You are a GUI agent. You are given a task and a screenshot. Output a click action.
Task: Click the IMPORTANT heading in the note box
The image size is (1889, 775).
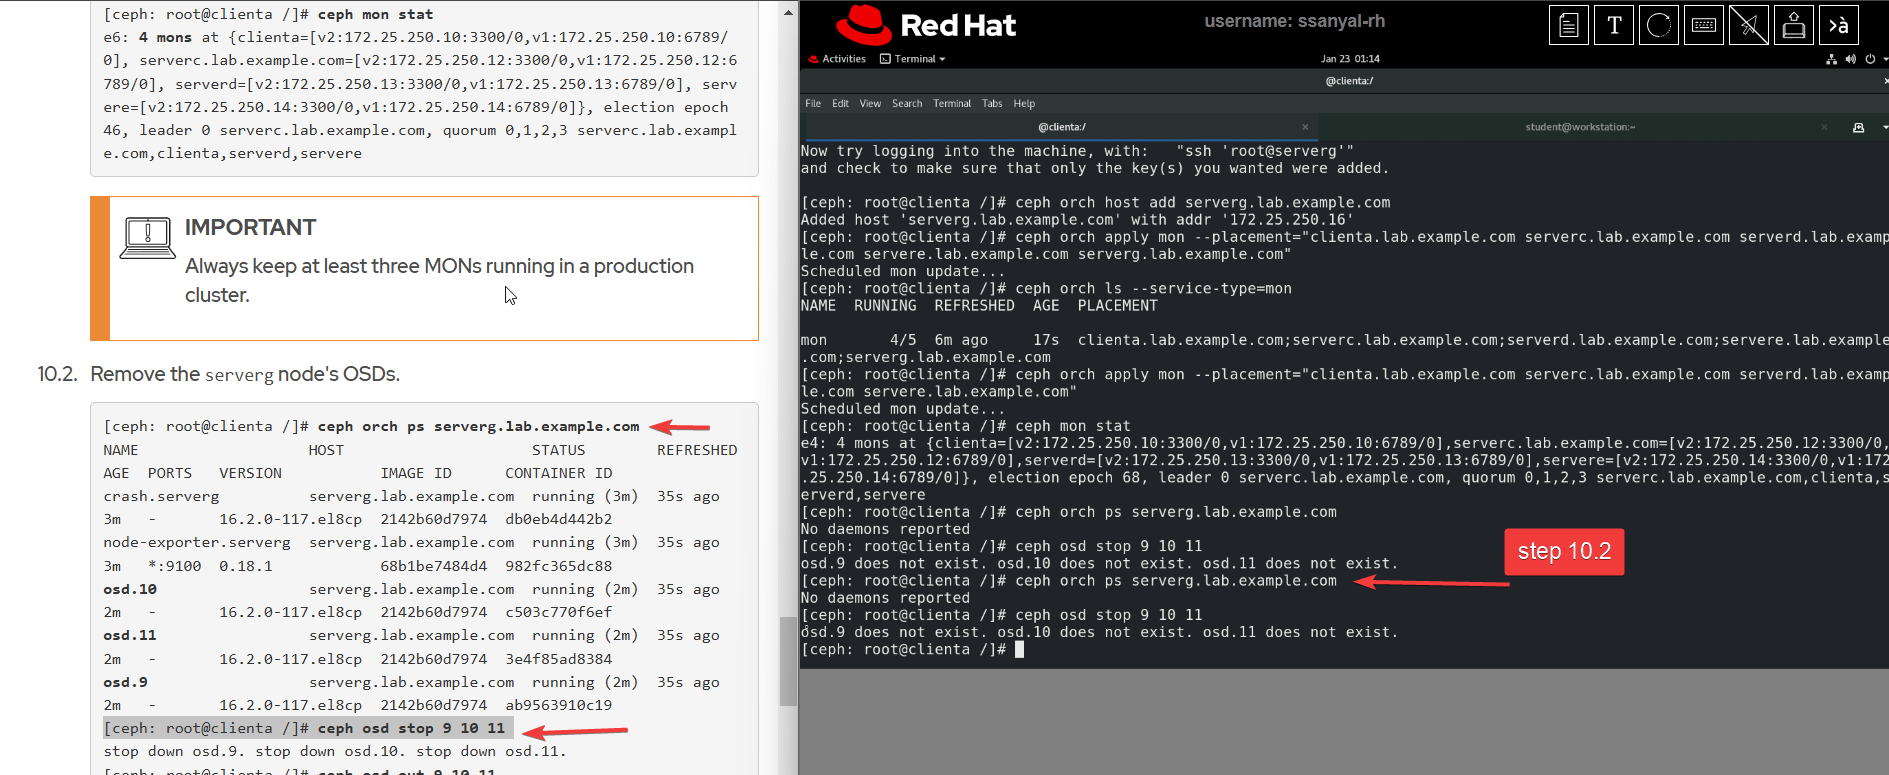click(250, 228)
